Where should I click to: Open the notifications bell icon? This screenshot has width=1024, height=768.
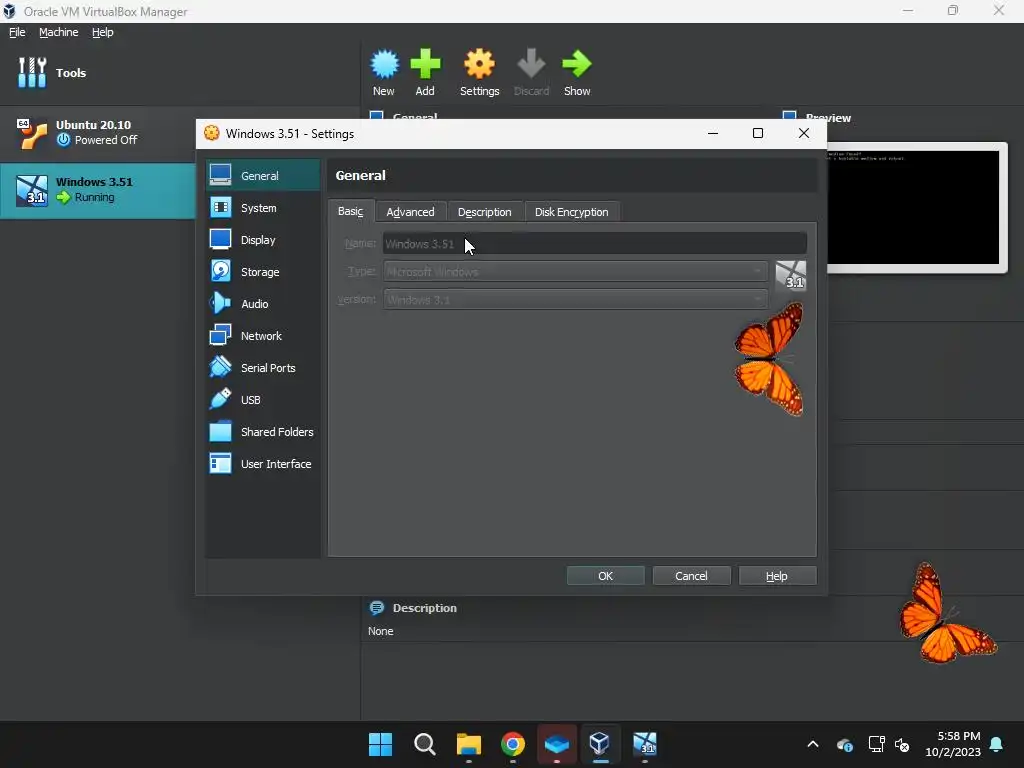point(997,744)
